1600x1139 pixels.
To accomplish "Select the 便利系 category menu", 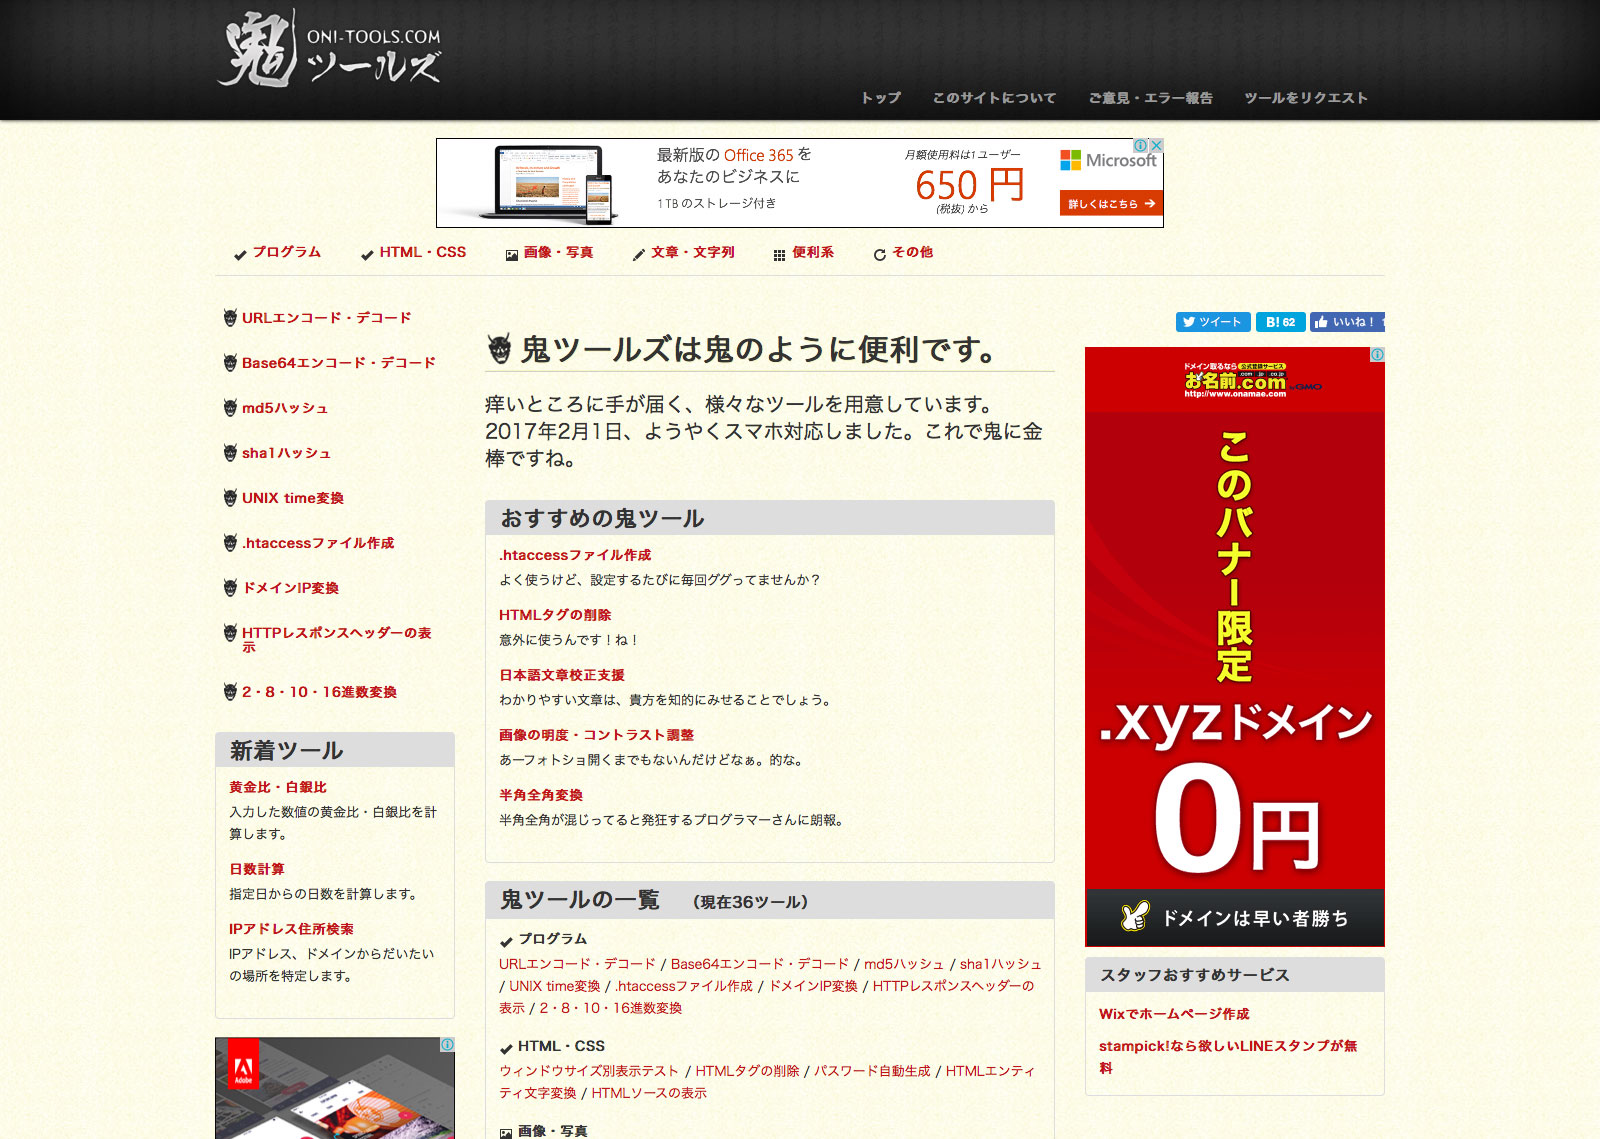I will [812, 252].
